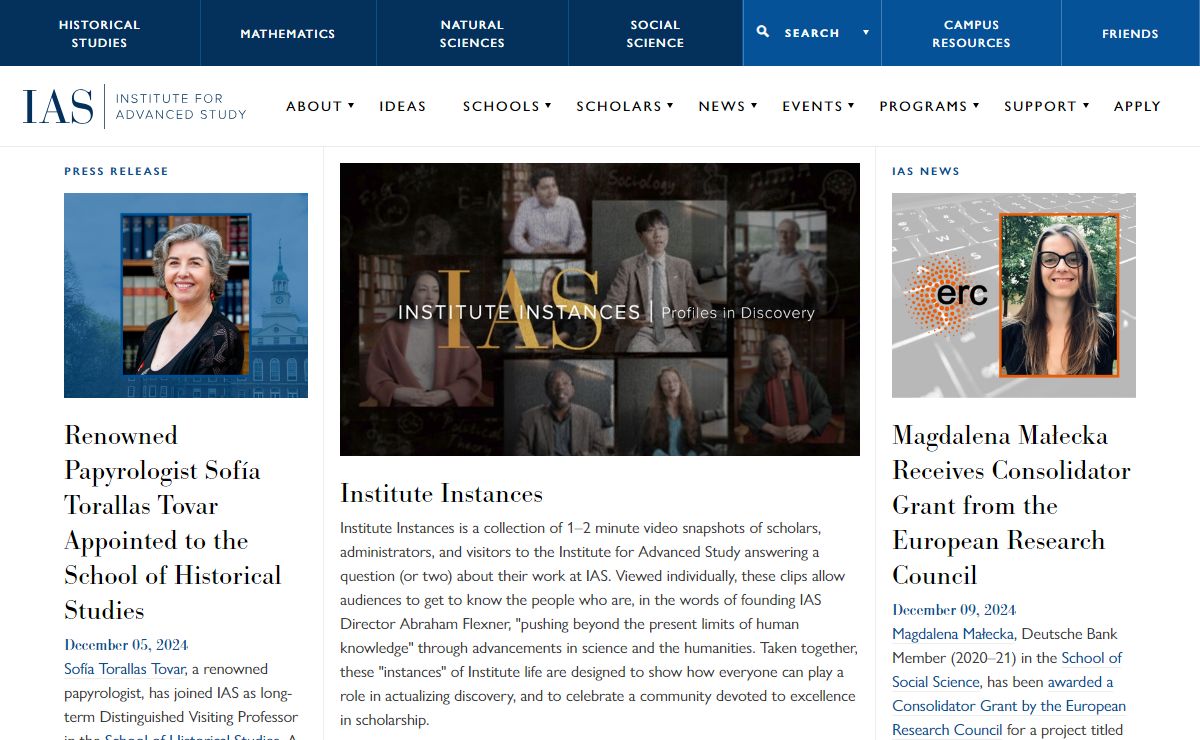Open the Institute Instances heading link

441,493
